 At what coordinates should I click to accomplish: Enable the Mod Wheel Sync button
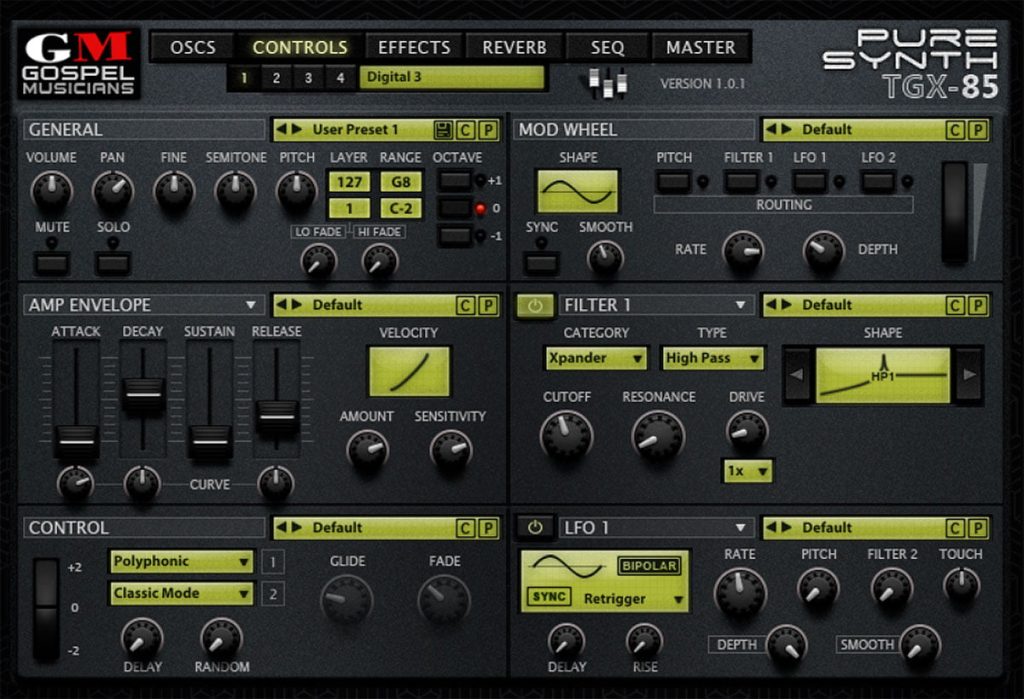click(x=541, y=263)
